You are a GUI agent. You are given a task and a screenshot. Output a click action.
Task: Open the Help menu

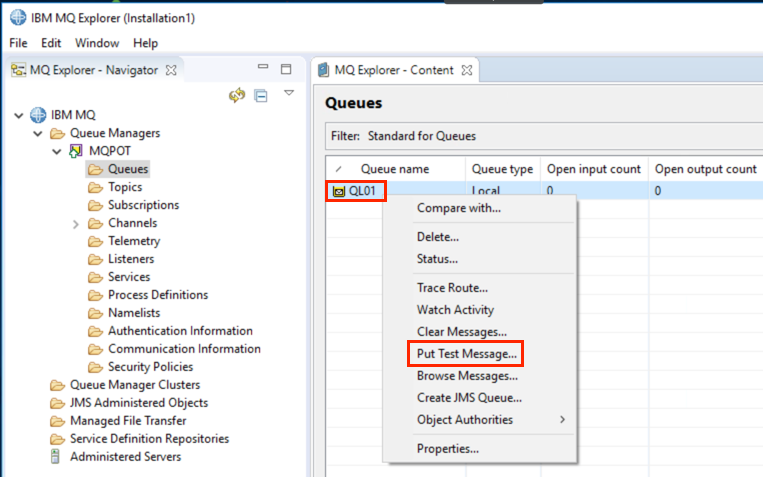click(x=145, y=43)
